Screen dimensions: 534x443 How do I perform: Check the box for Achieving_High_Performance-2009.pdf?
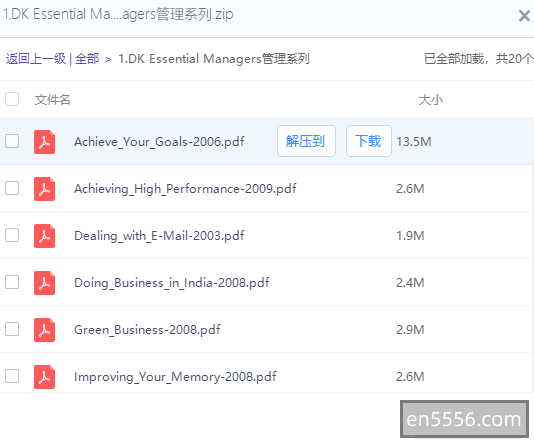pyautogui.click(x=12, y=188)
